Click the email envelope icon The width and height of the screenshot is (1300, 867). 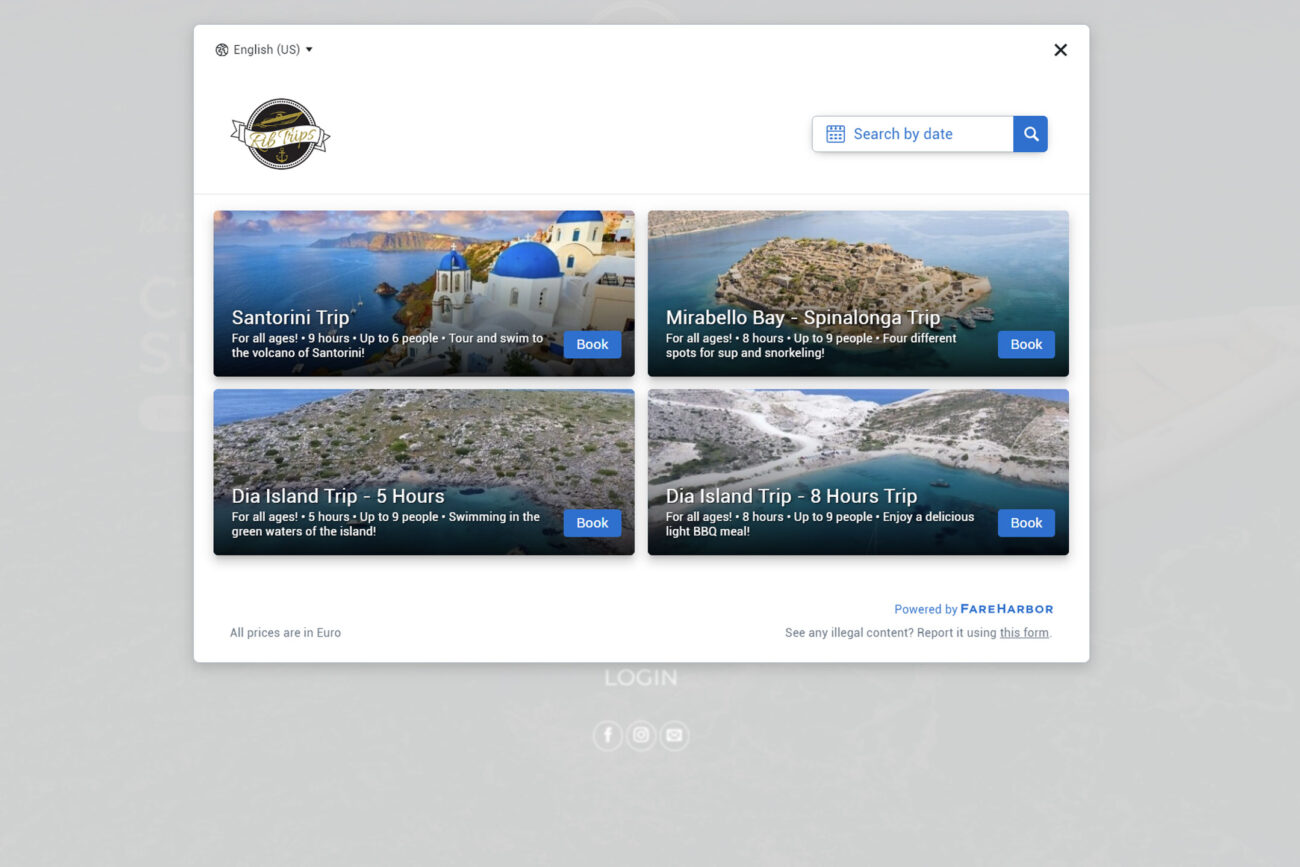point(674,736)
